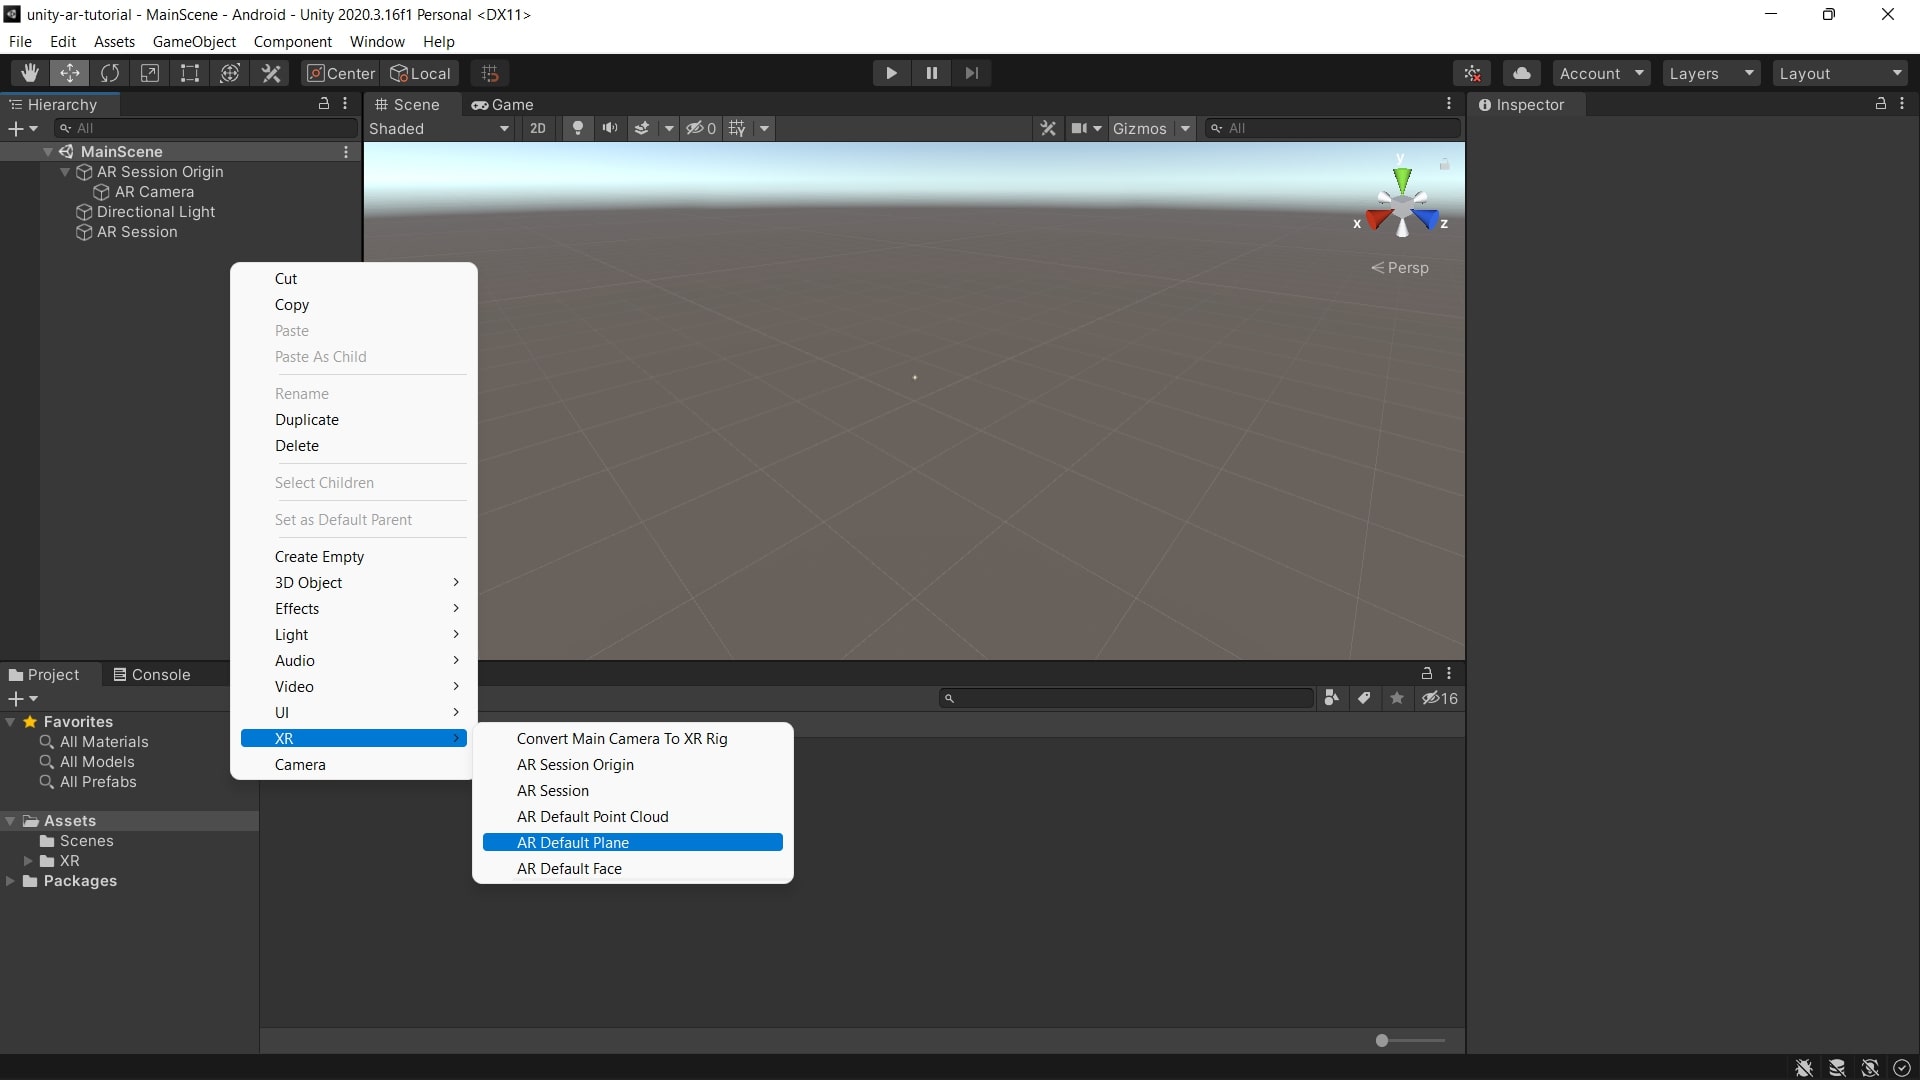This screenshot has width=1920, height=1080.
Task: Expand the XR assets folder
Action: [x=28, y=861]
